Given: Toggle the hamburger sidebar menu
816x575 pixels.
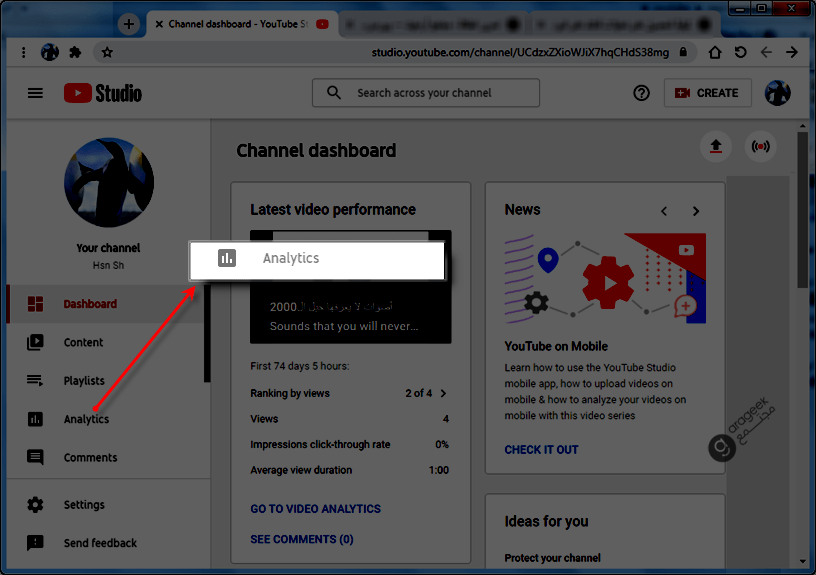Looking at the screenshot, I should [x=35, y=93].
